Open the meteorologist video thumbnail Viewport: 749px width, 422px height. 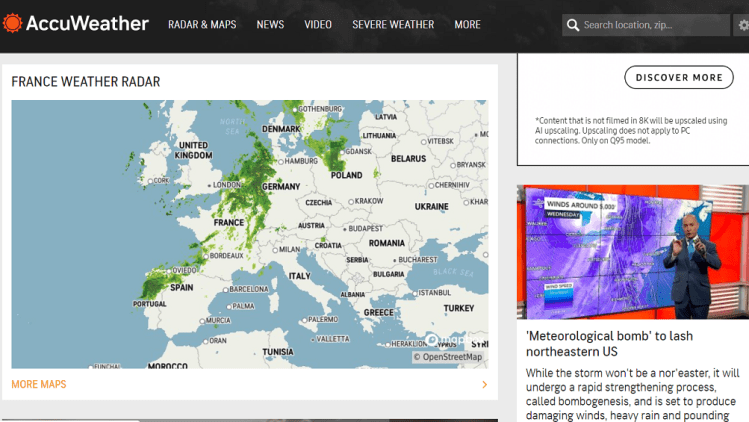coord(633,252)
